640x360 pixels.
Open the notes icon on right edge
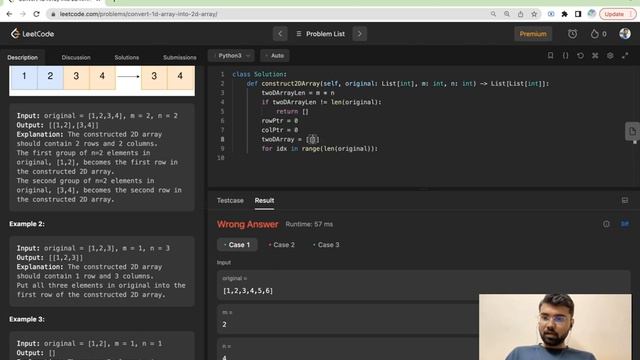click(632, 131)
